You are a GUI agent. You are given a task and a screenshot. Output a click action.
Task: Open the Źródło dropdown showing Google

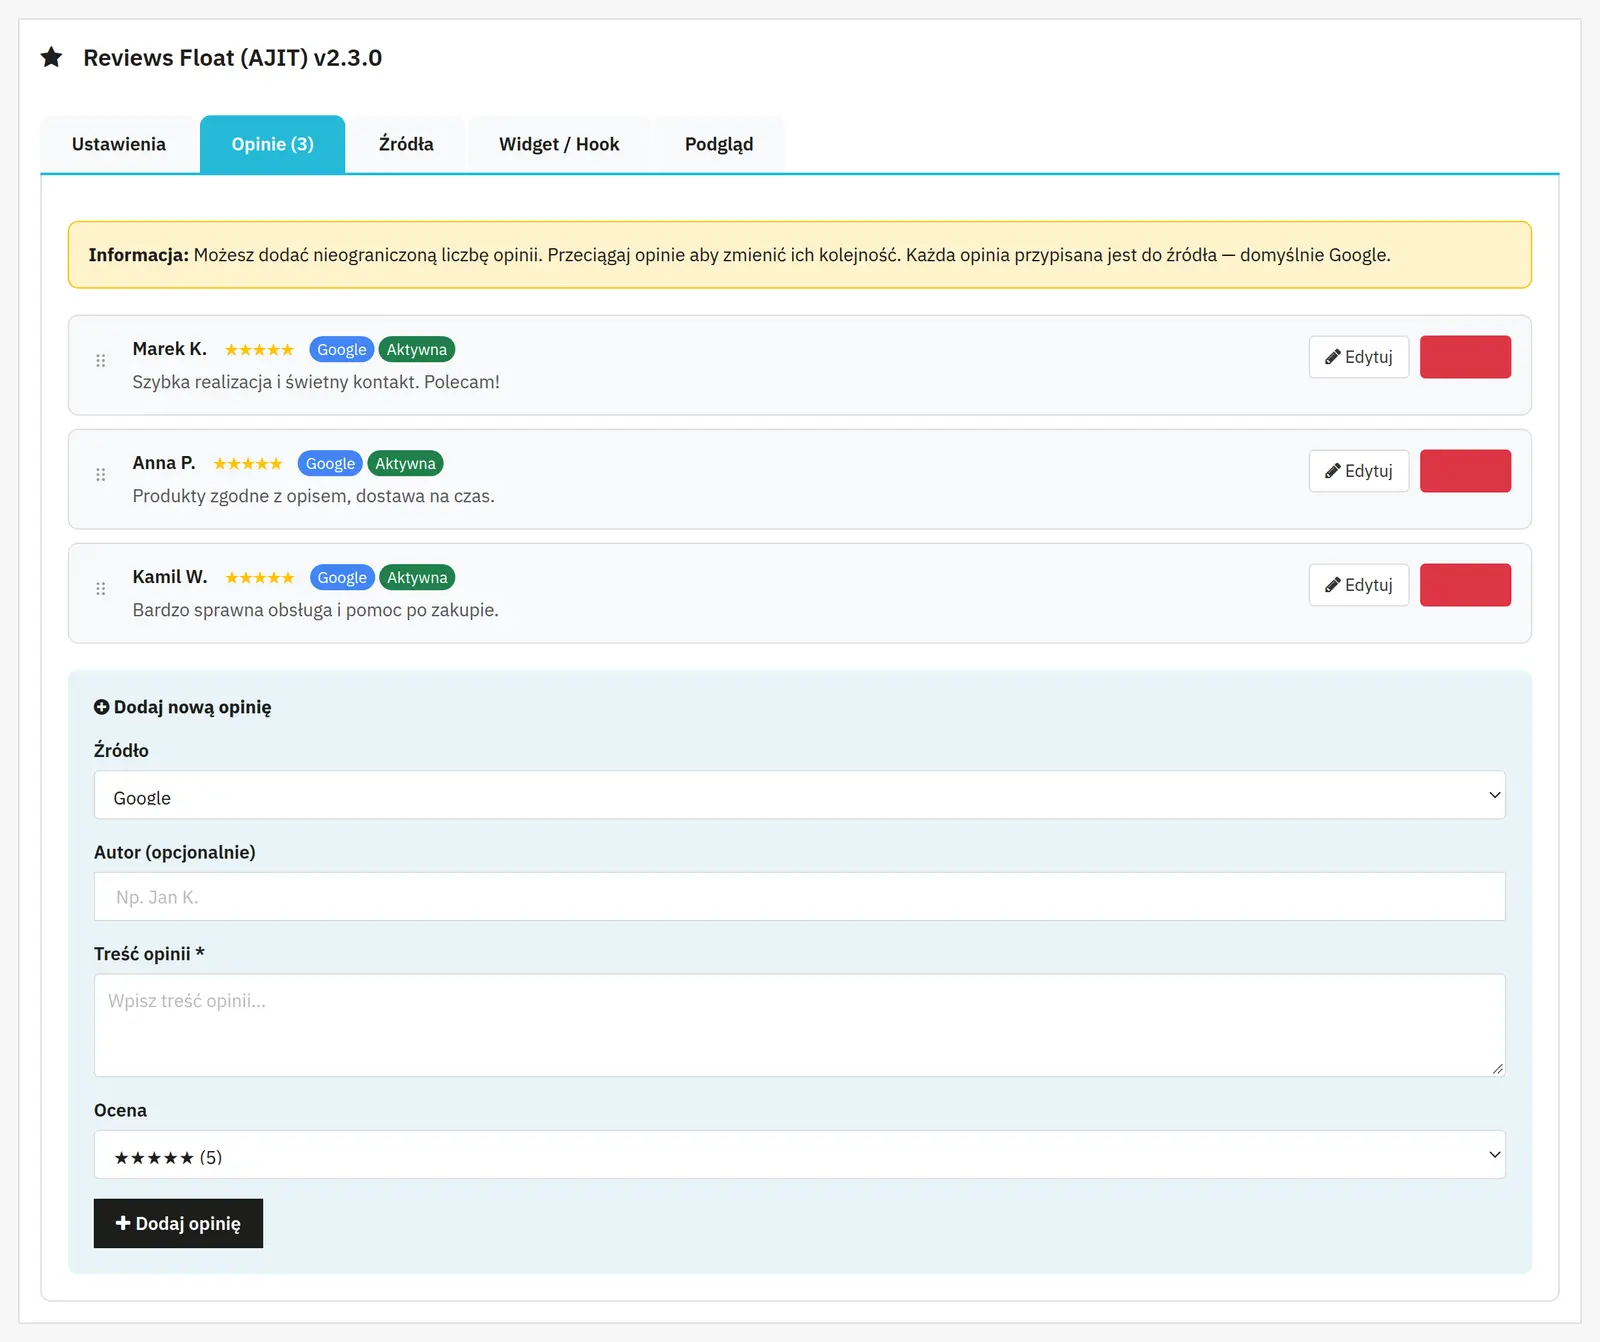[799, 795]
